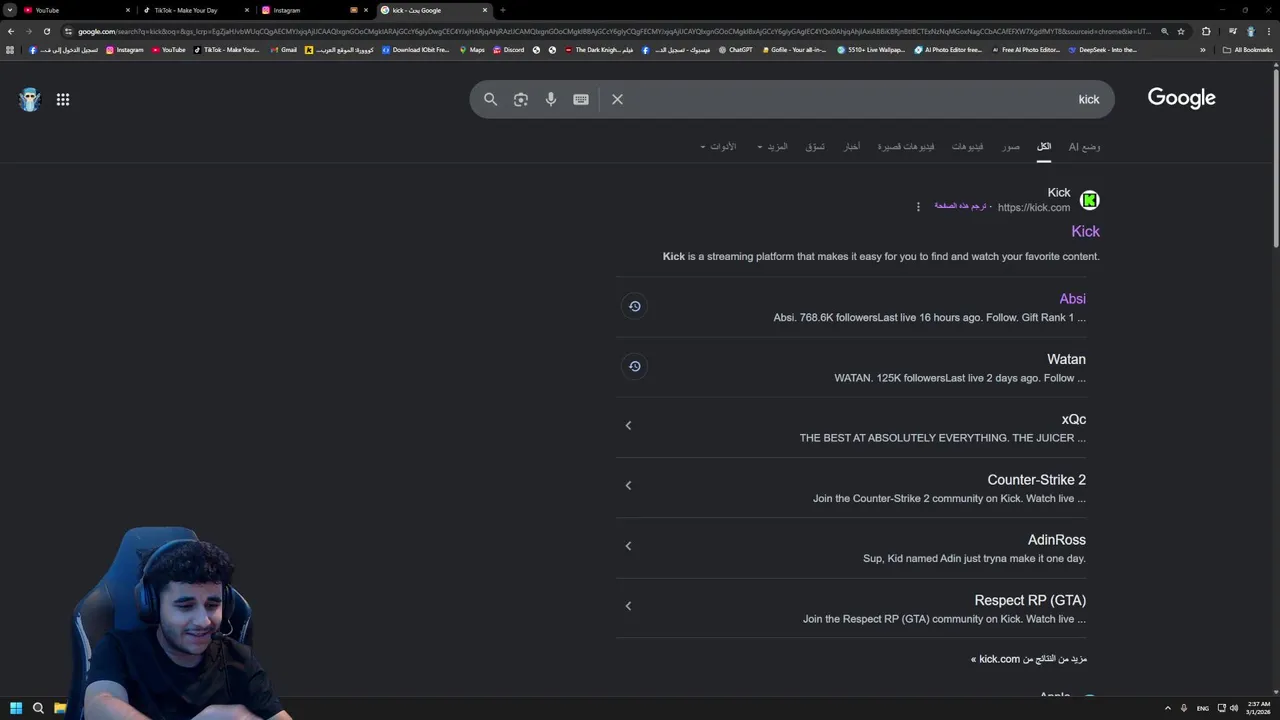Open the browser zoom magnifier icon
The height and width of the screenshot is (720, 1280).
(1164, 31)
